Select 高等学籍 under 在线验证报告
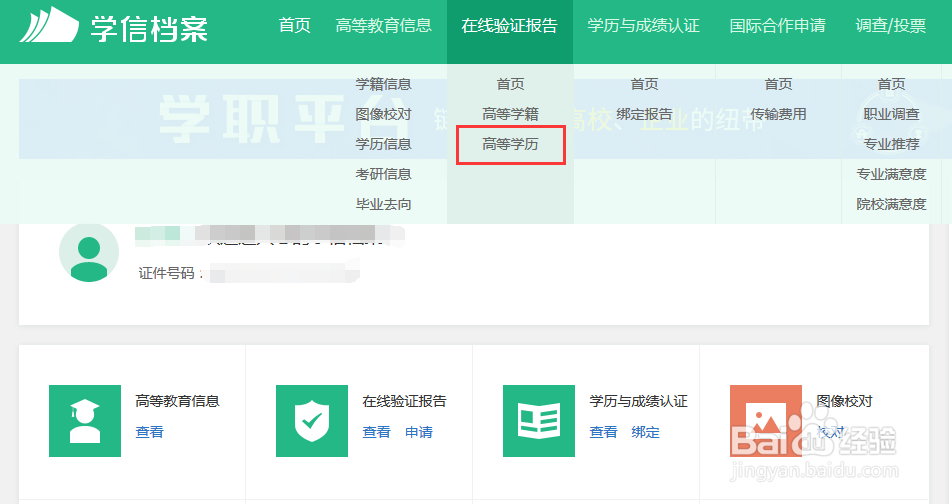The height and width of the screenshot is (504, 952). (511, 114)
